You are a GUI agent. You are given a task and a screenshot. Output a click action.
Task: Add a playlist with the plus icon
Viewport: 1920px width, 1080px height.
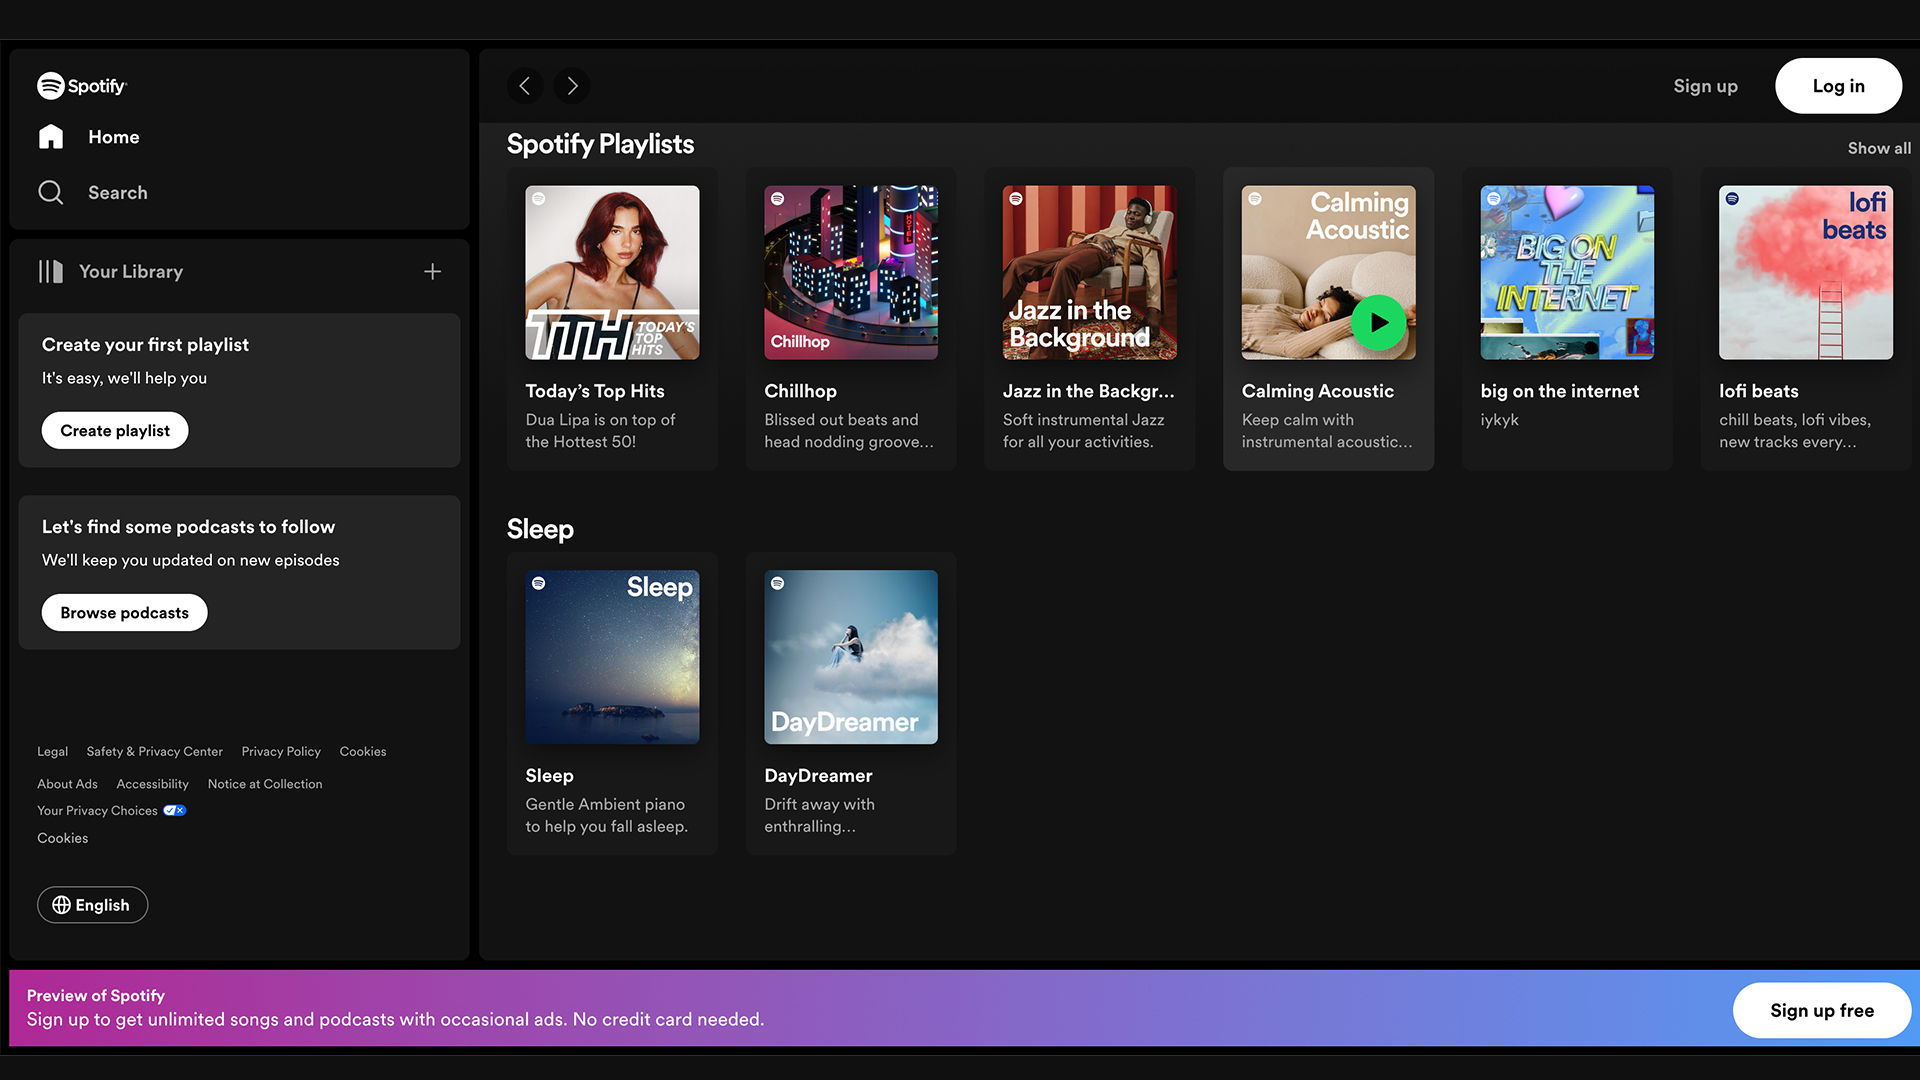[x=432, y=272]
